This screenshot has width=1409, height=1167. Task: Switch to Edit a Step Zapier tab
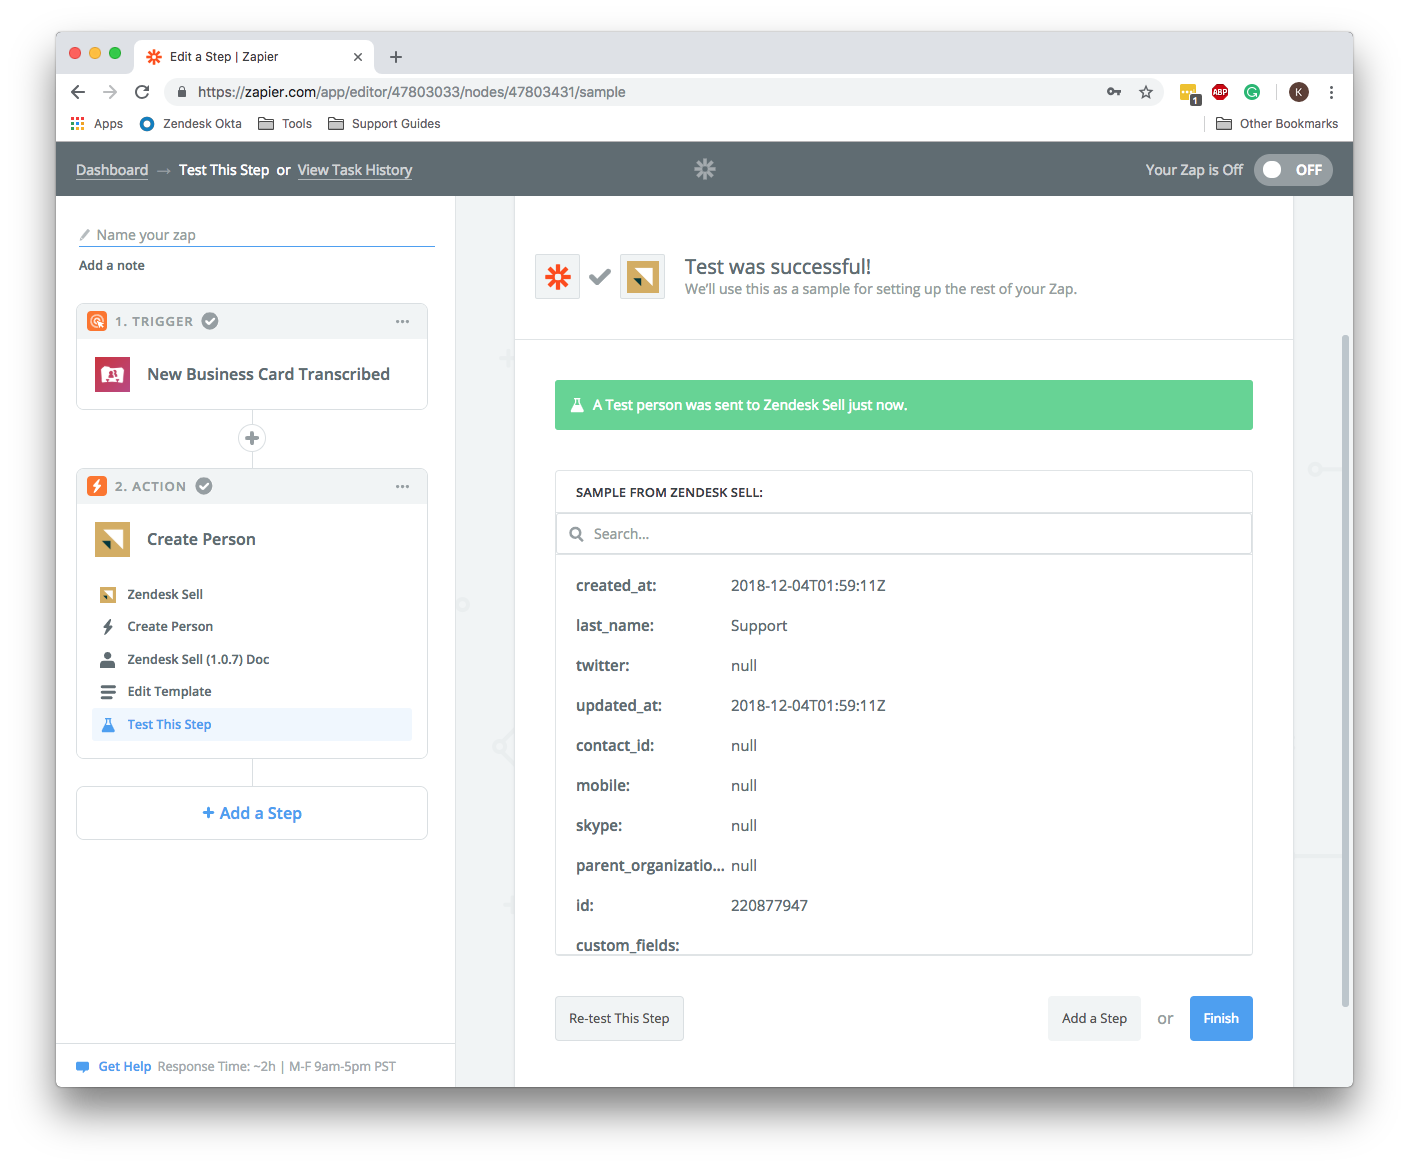[x=254, y=57]
